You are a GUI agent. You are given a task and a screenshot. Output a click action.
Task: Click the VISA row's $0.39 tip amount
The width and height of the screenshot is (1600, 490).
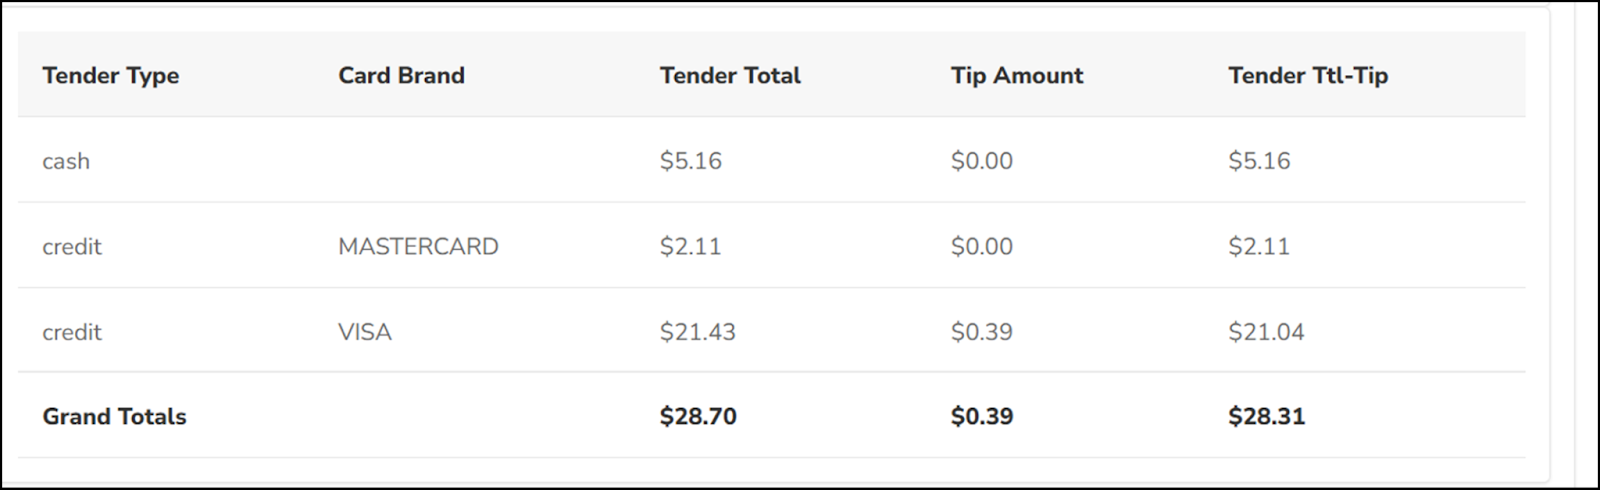[x=981, y=332]
